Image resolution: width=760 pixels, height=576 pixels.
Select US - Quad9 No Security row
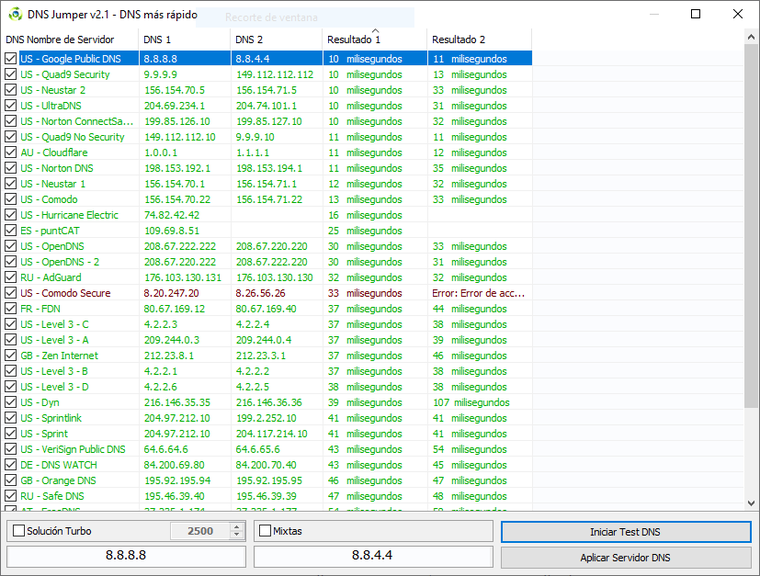[x=268, y=137]
